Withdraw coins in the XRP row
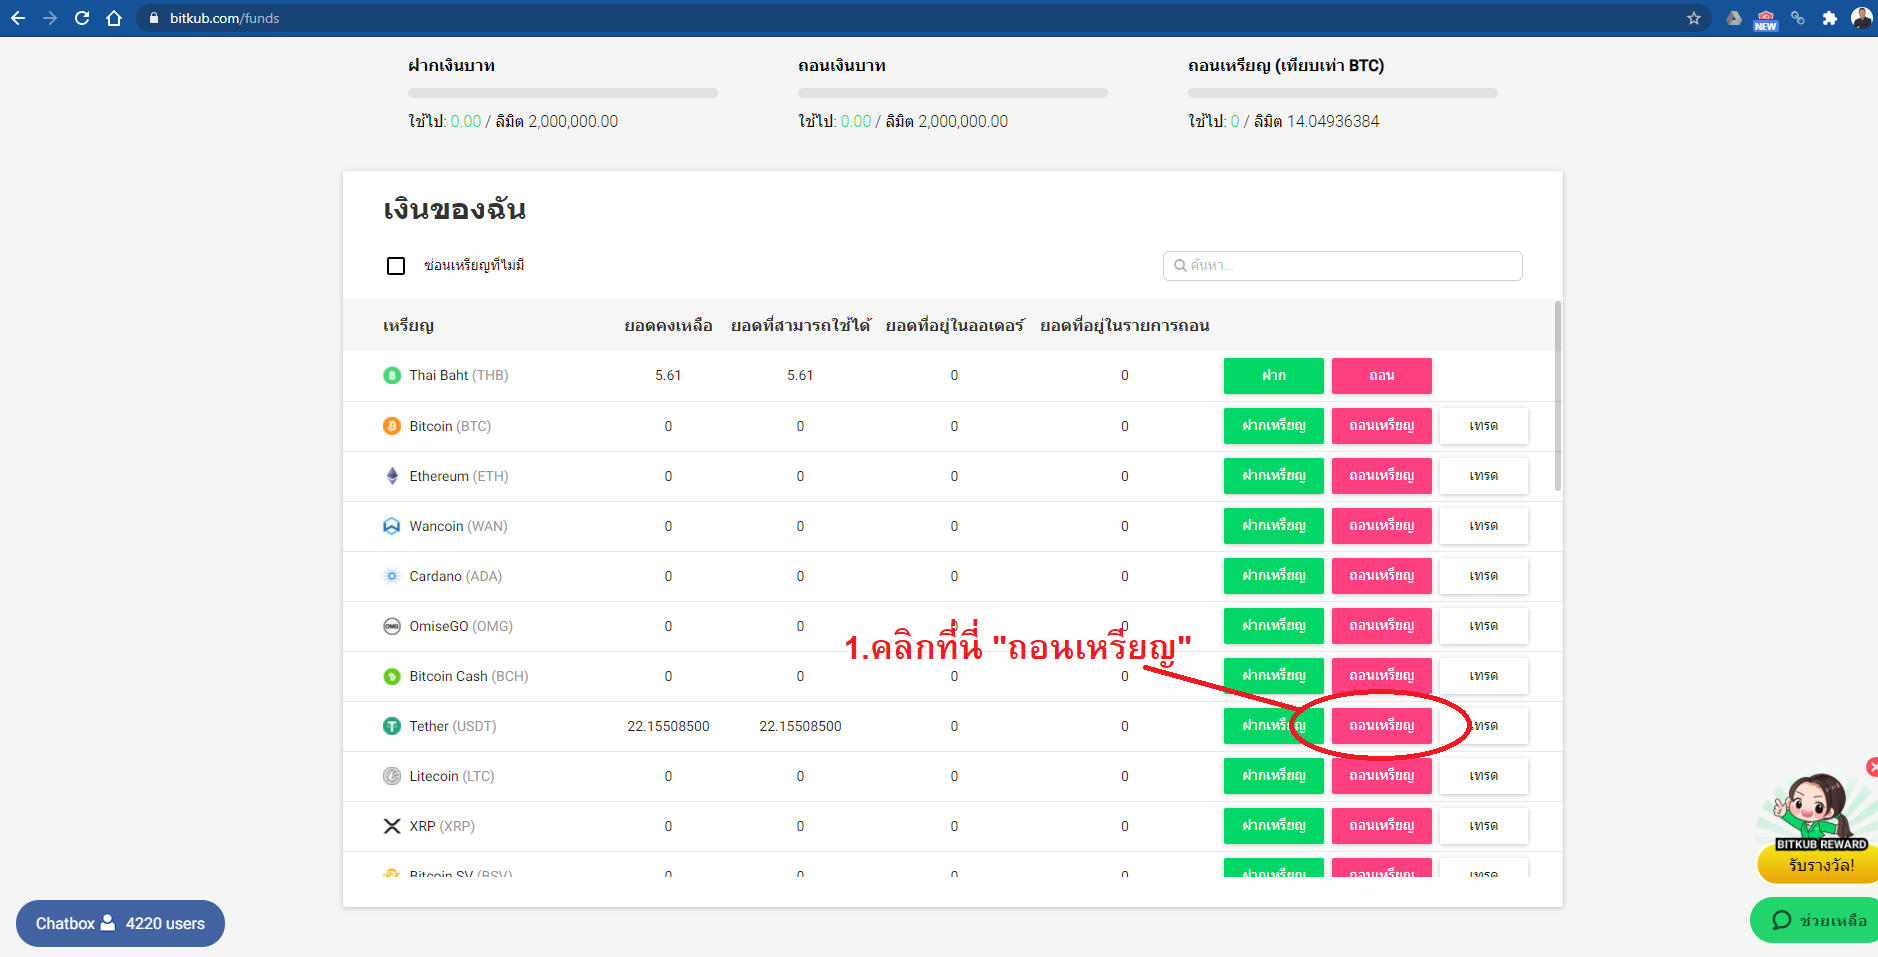This screenshot has height=957, width=1878. click(1382, 826)
